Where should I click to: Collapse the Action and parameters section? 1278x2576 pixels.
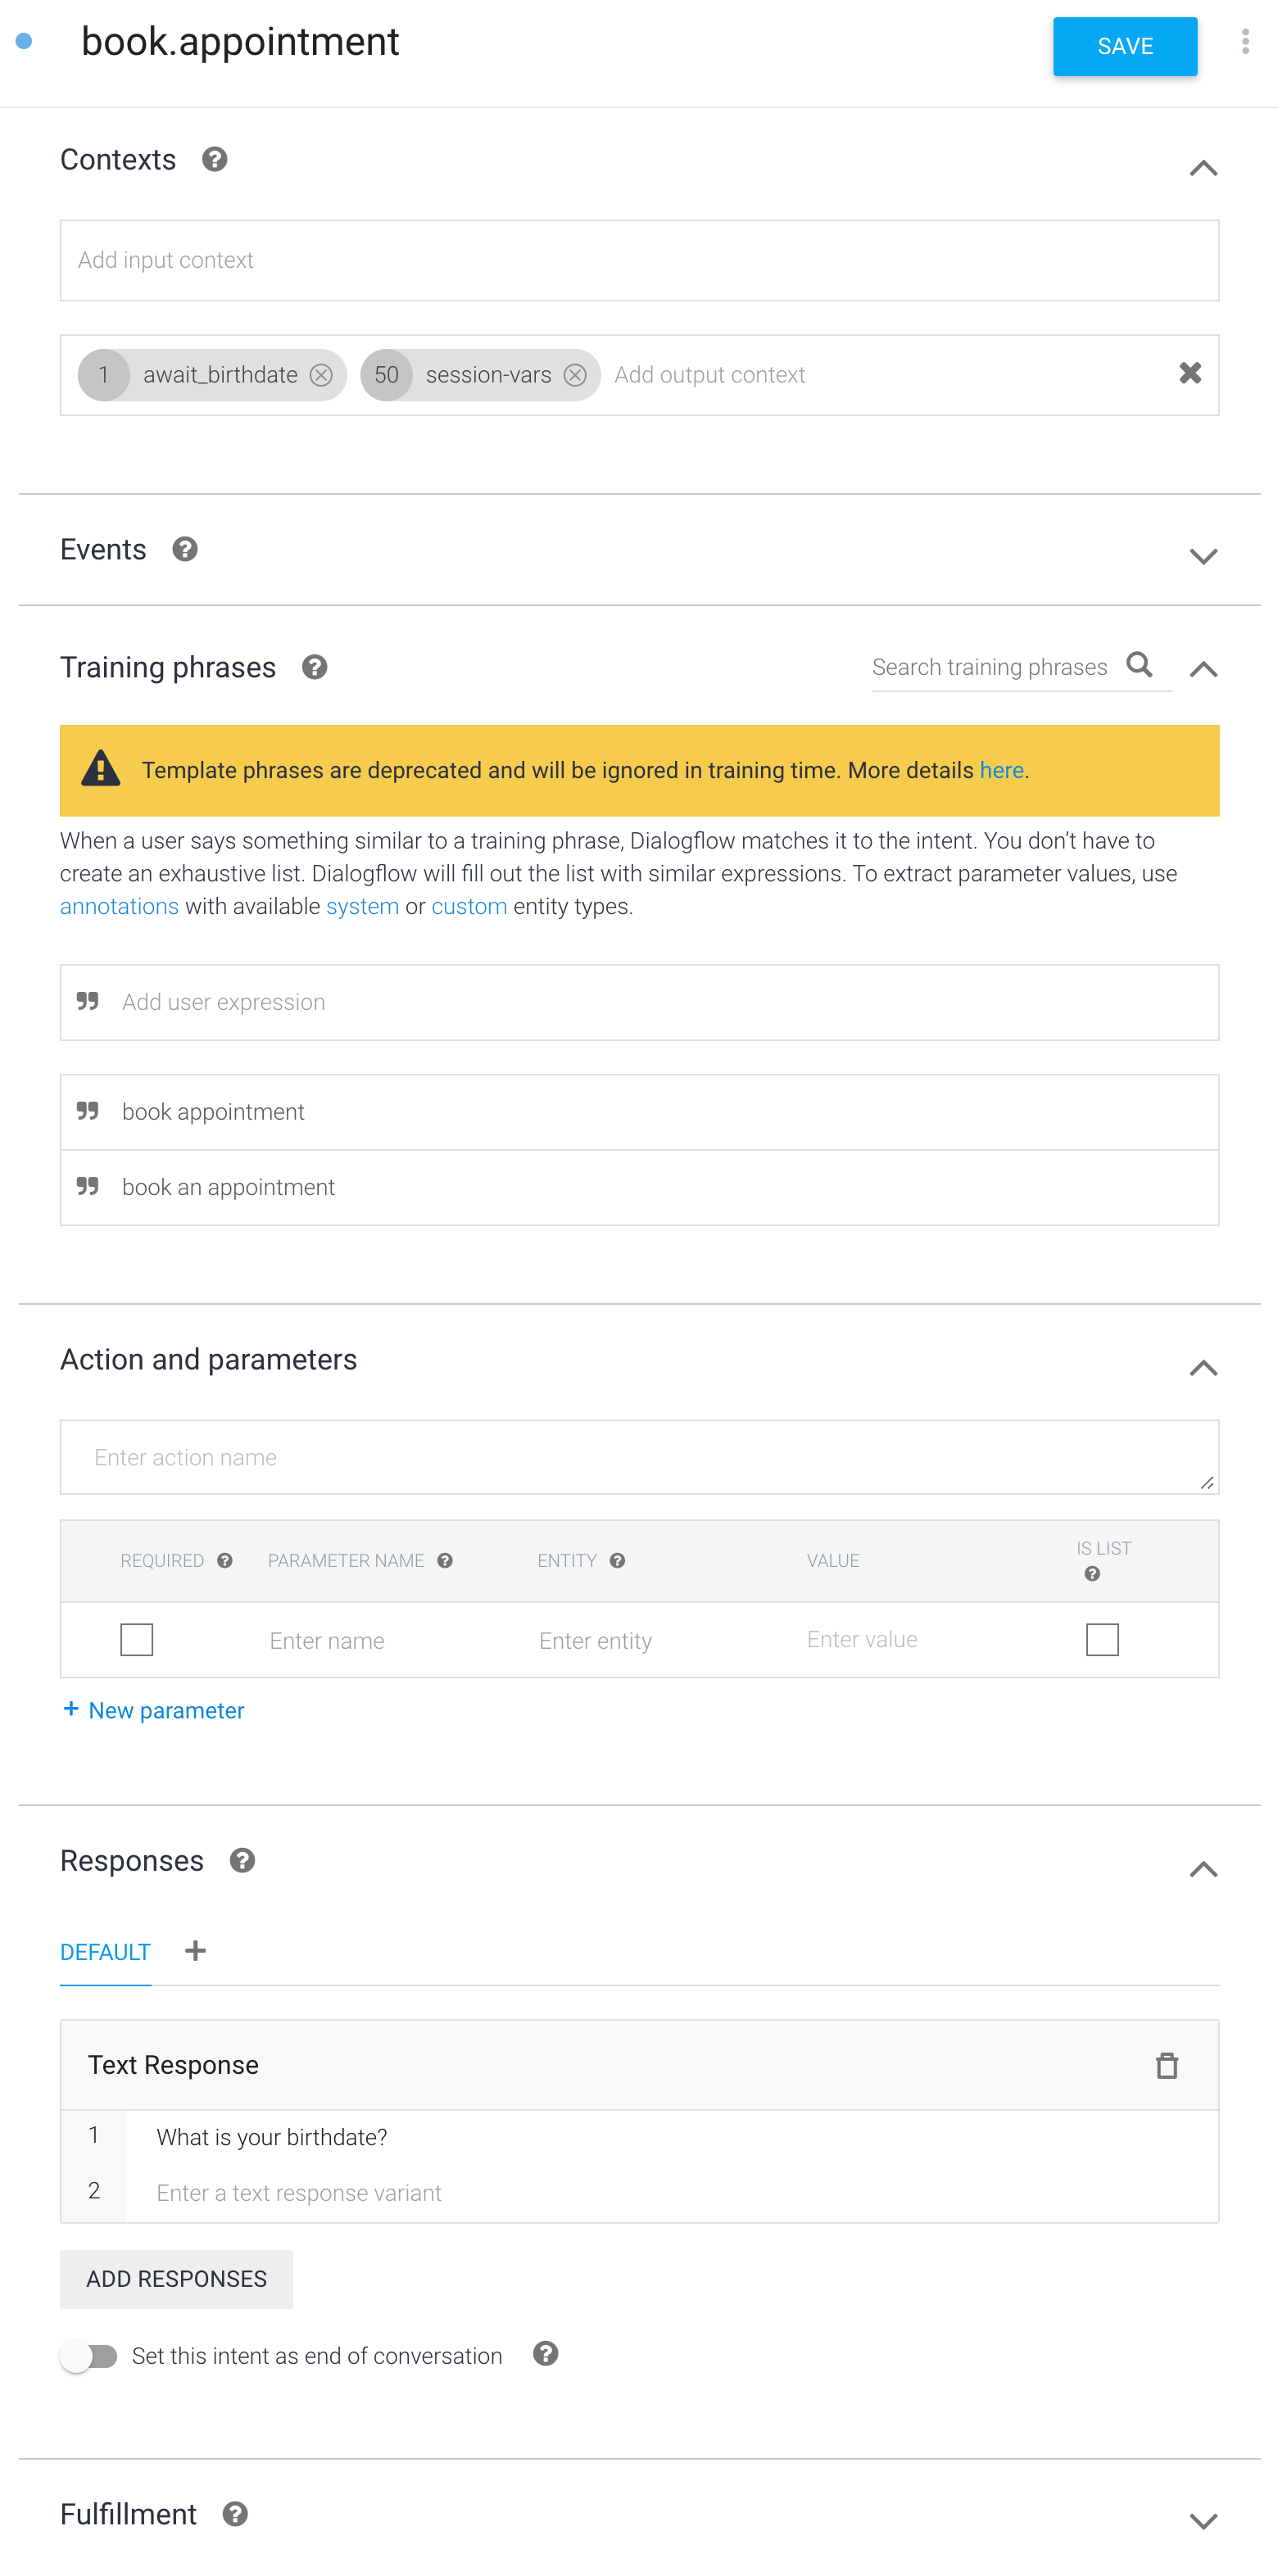[x=1203, y=1368]
